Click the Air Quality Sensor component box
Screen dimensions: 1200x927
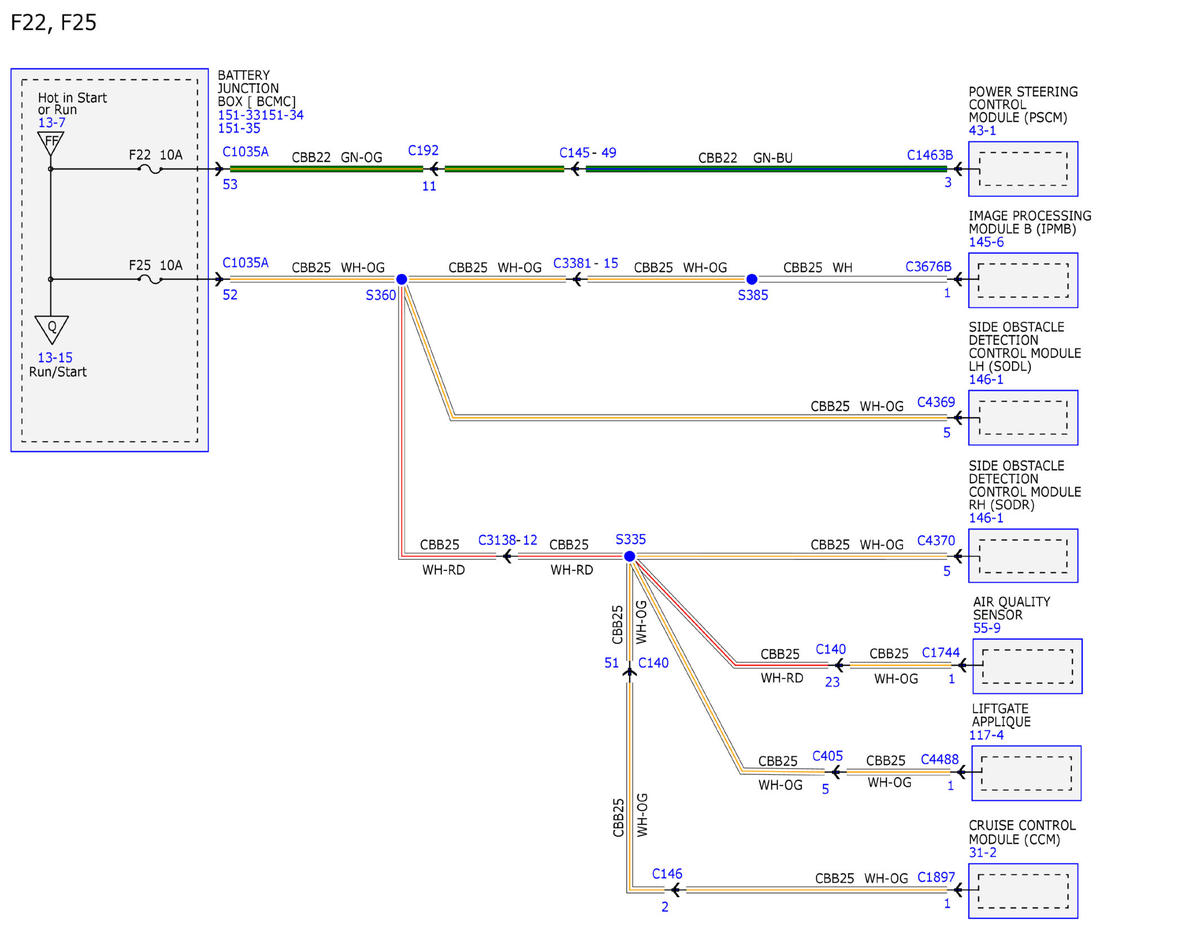tap(1027, 666)
